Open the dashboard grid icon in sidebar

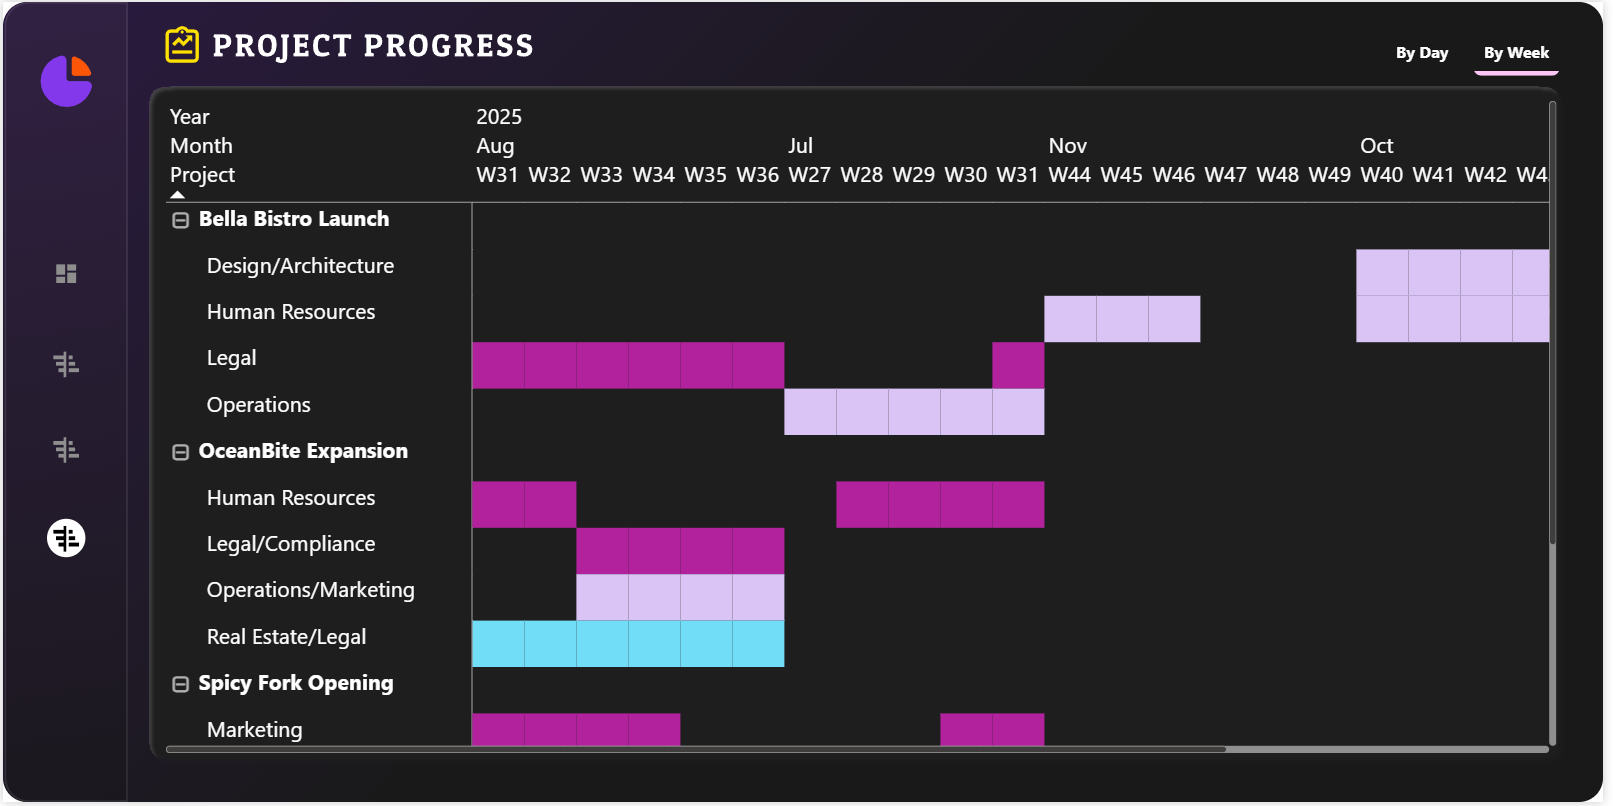tap(66, 274)
